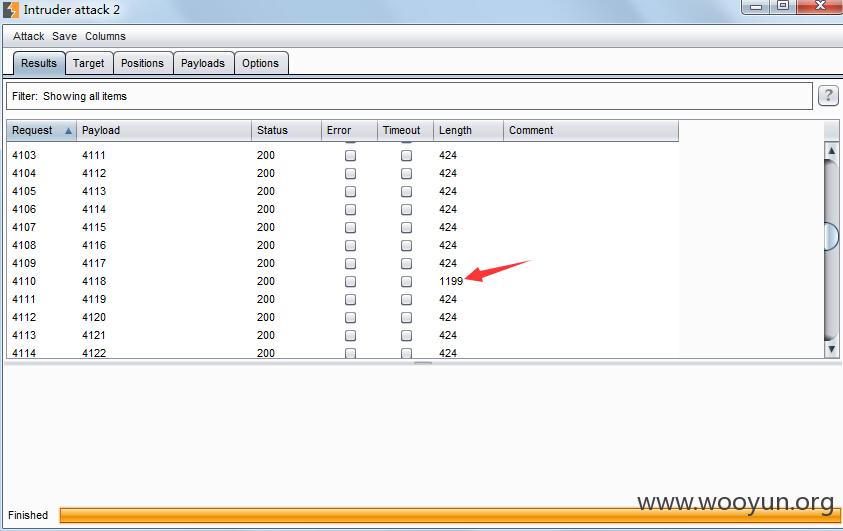Switch to the Positions tab

142,63
